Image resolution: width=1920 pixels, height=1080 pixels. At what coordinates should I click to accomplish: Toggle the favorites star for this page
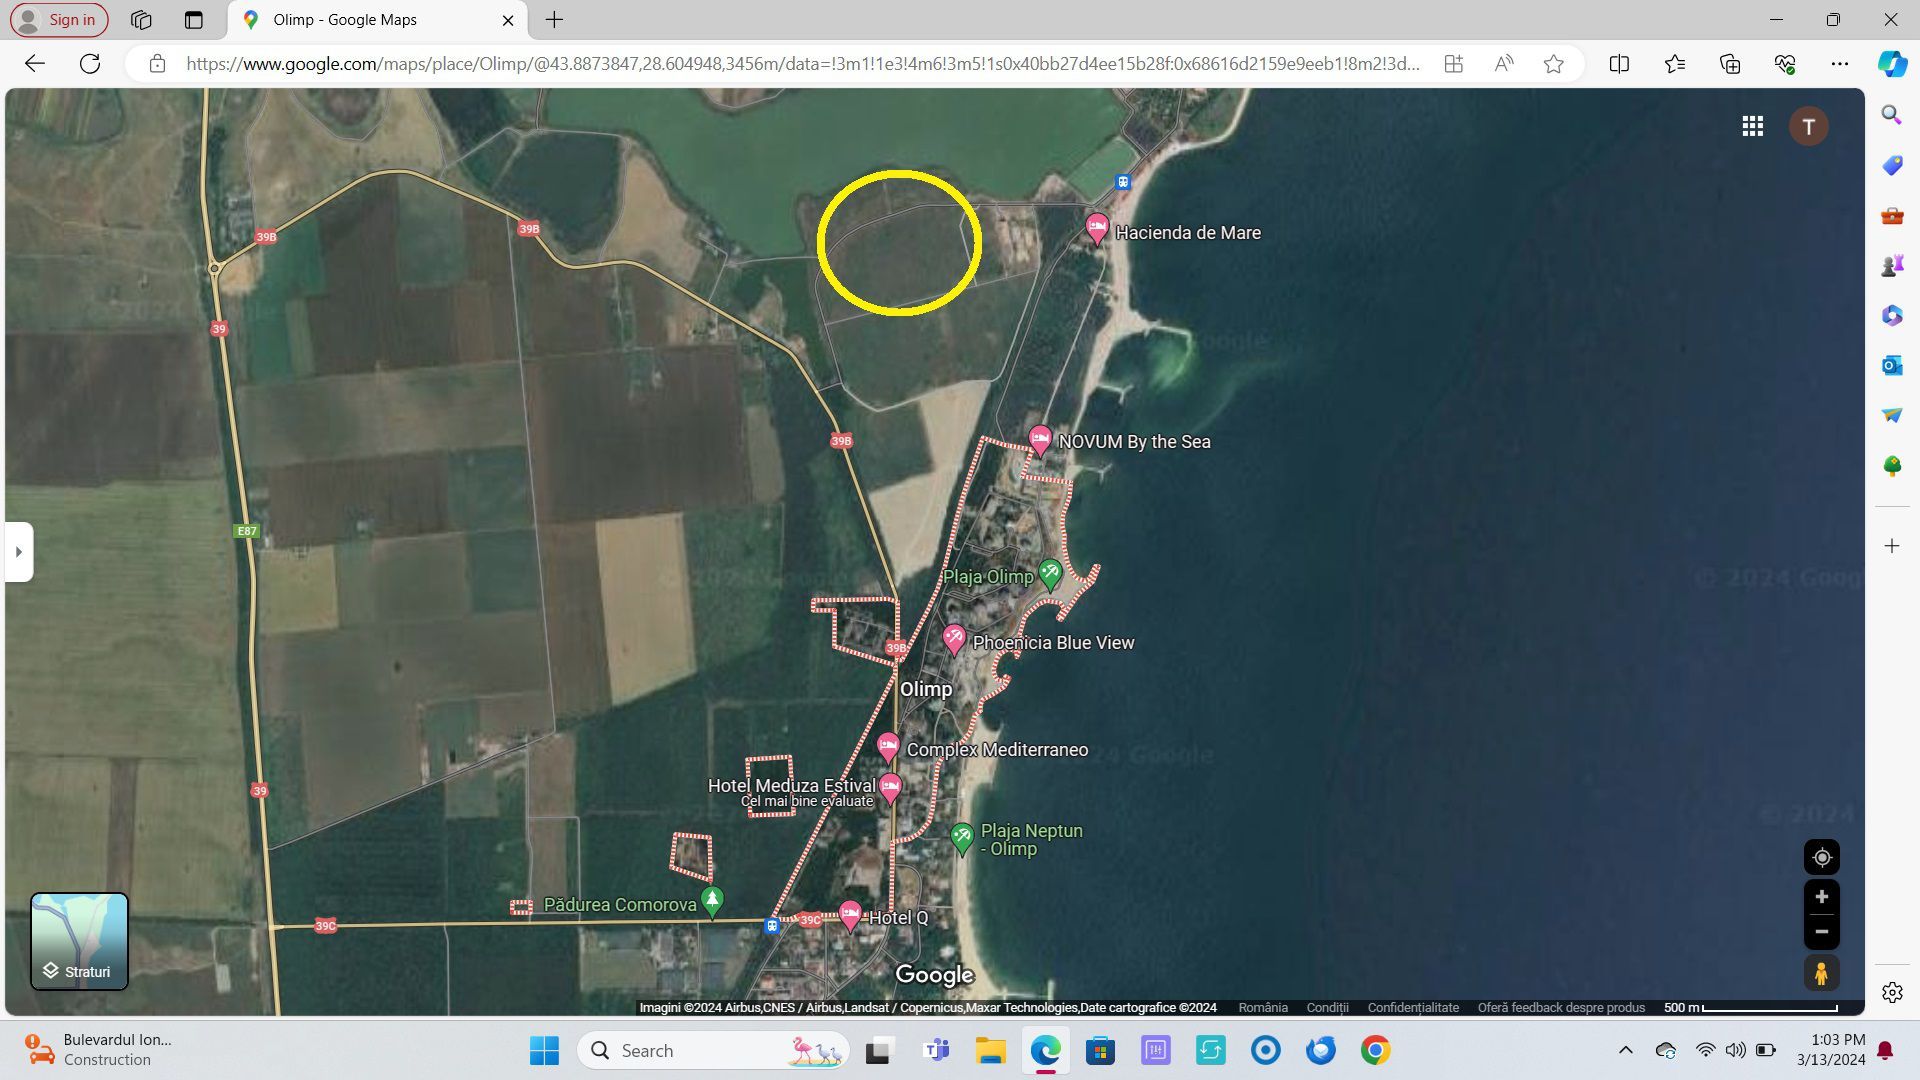pos(1553,63)
